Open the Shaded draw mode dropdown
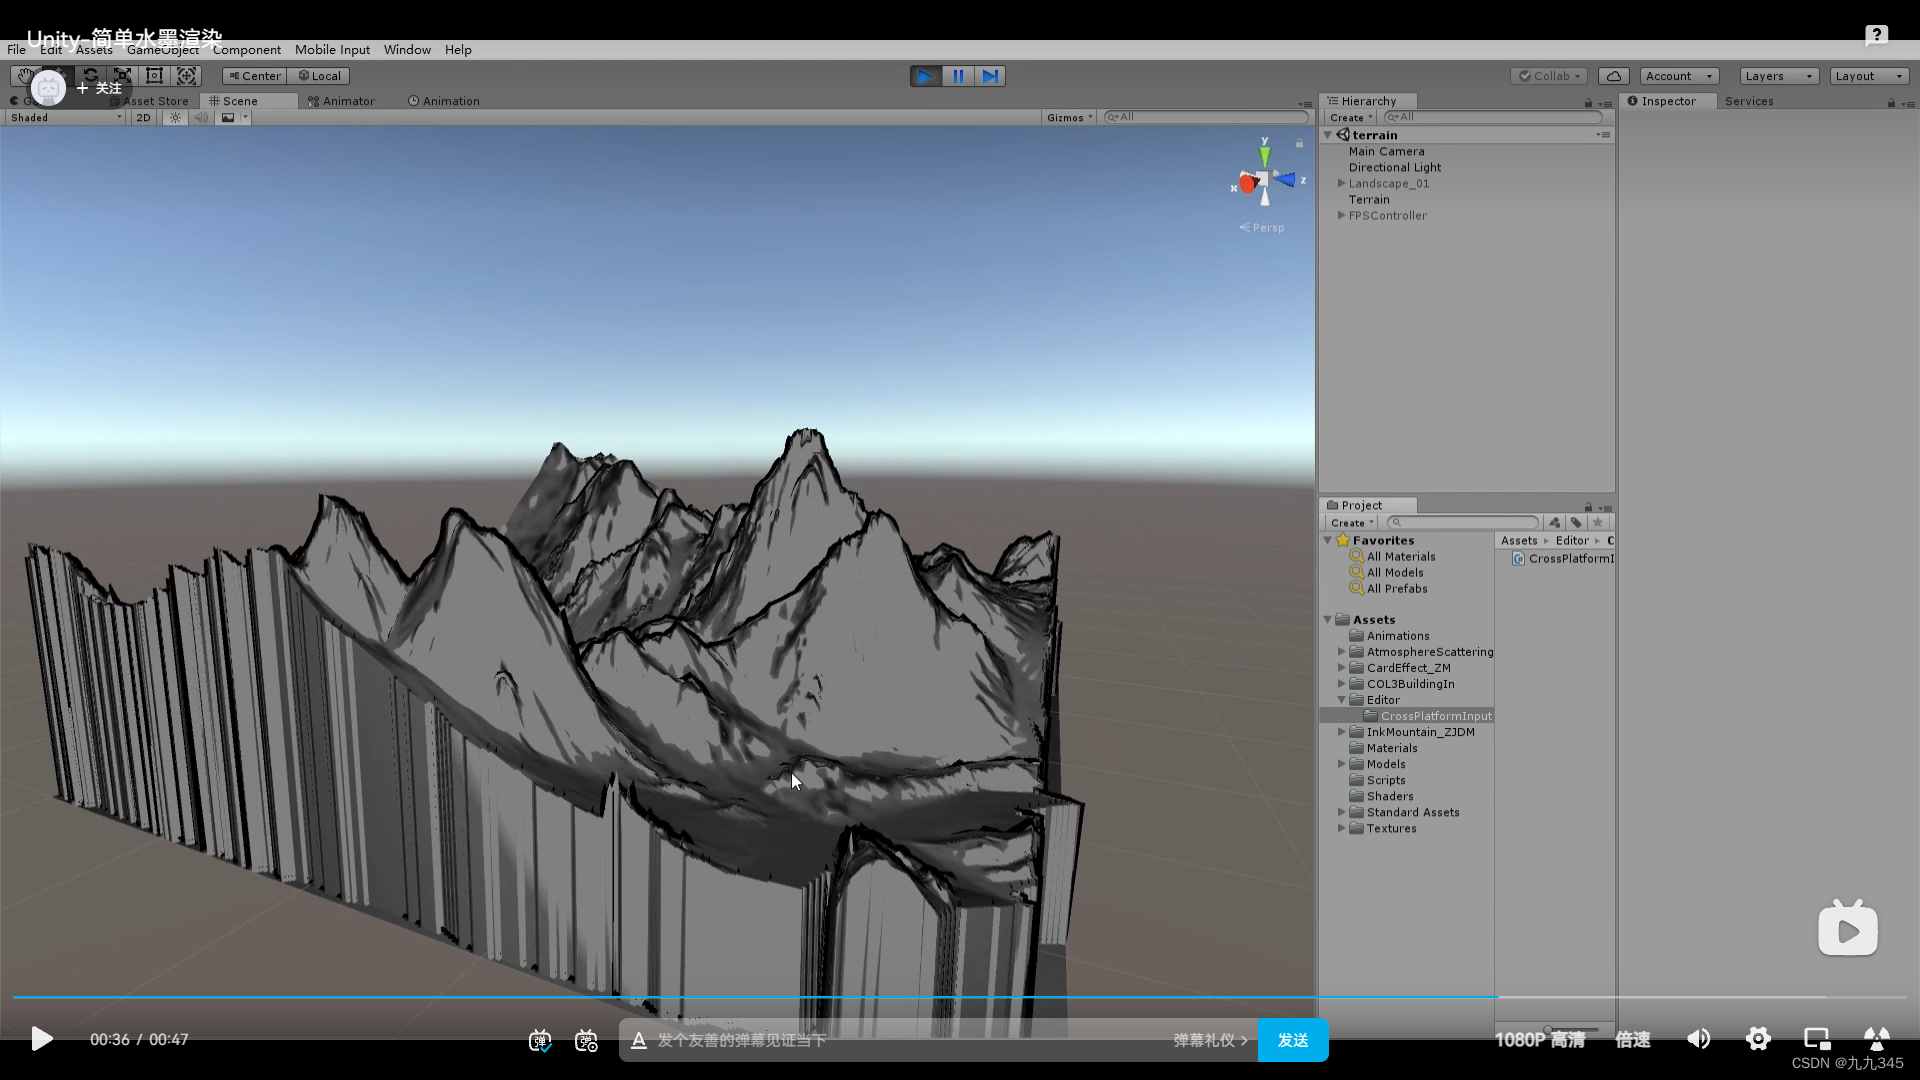1920x1080 pixels. pos(66,118)
